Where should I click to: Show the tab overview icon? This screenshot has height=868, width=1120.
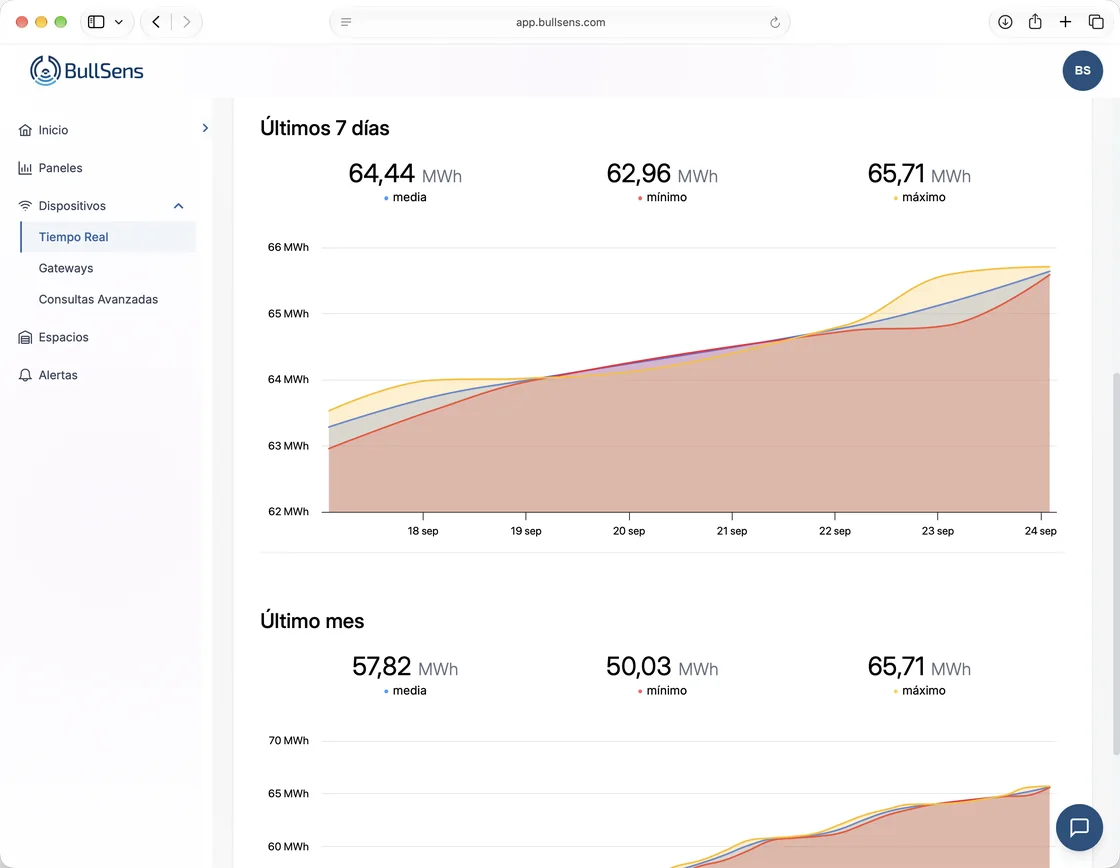tap(1096, 22)
